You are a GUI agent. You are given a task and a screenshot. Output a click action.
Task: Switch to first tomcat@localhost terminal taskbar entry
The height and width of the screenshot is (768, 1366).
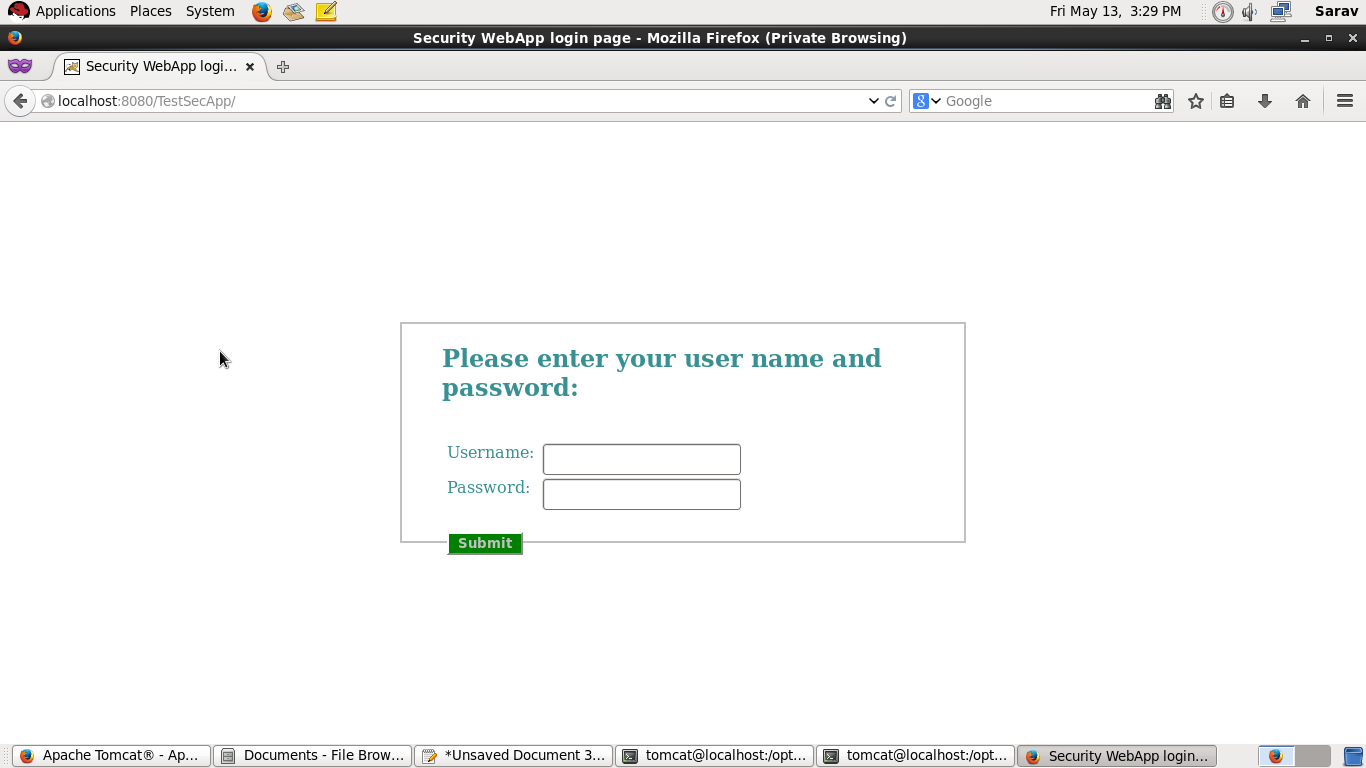point(714,756)
